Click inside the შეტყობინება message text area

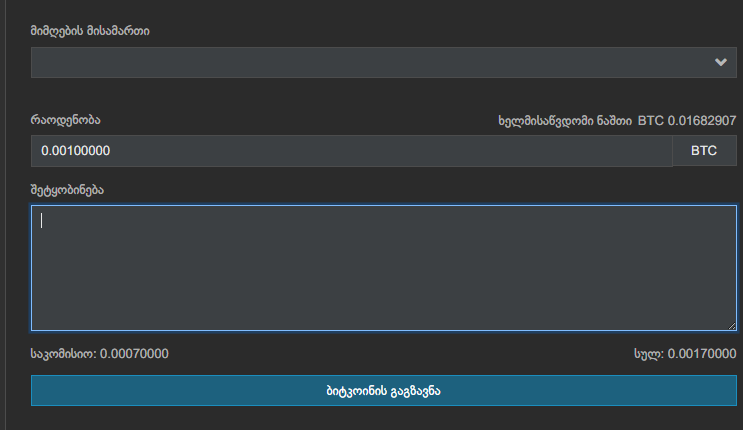384,267
